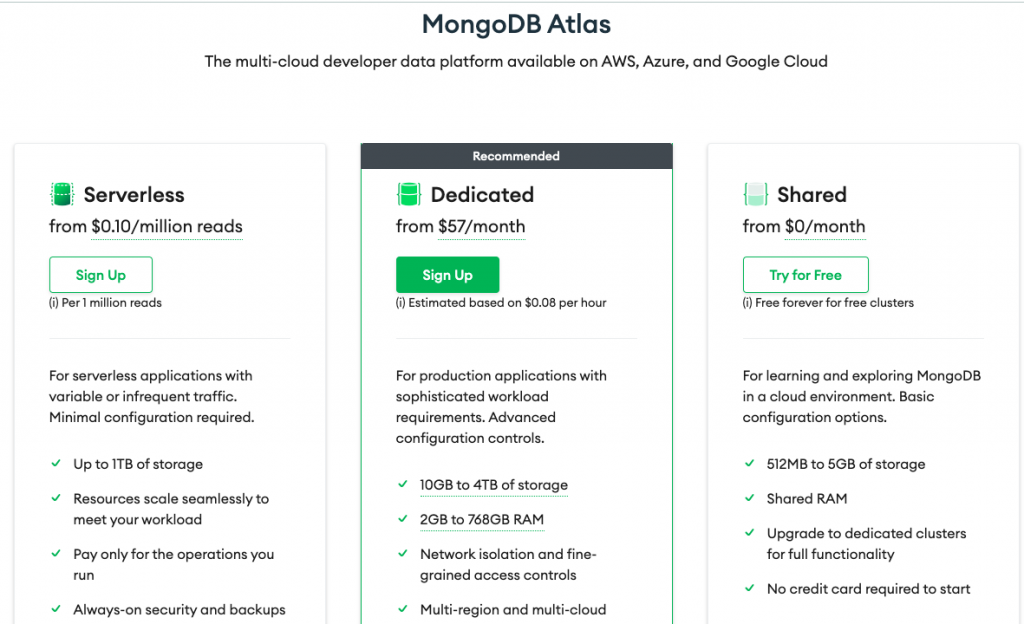
Task: Click 'Shared RAM' feature text
Action: pos(807,499)
